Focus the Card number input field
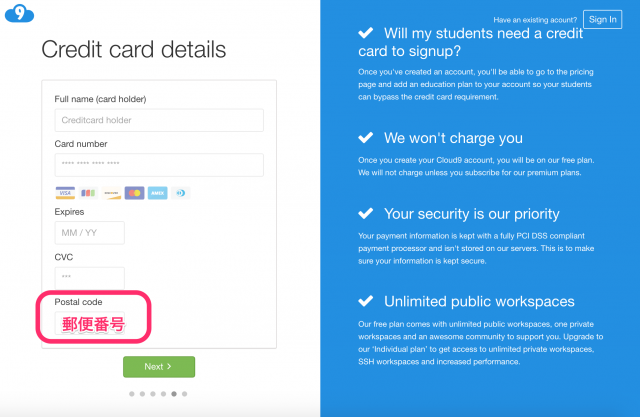The width and height of the screenshot is (640, 417). [159, 165]
